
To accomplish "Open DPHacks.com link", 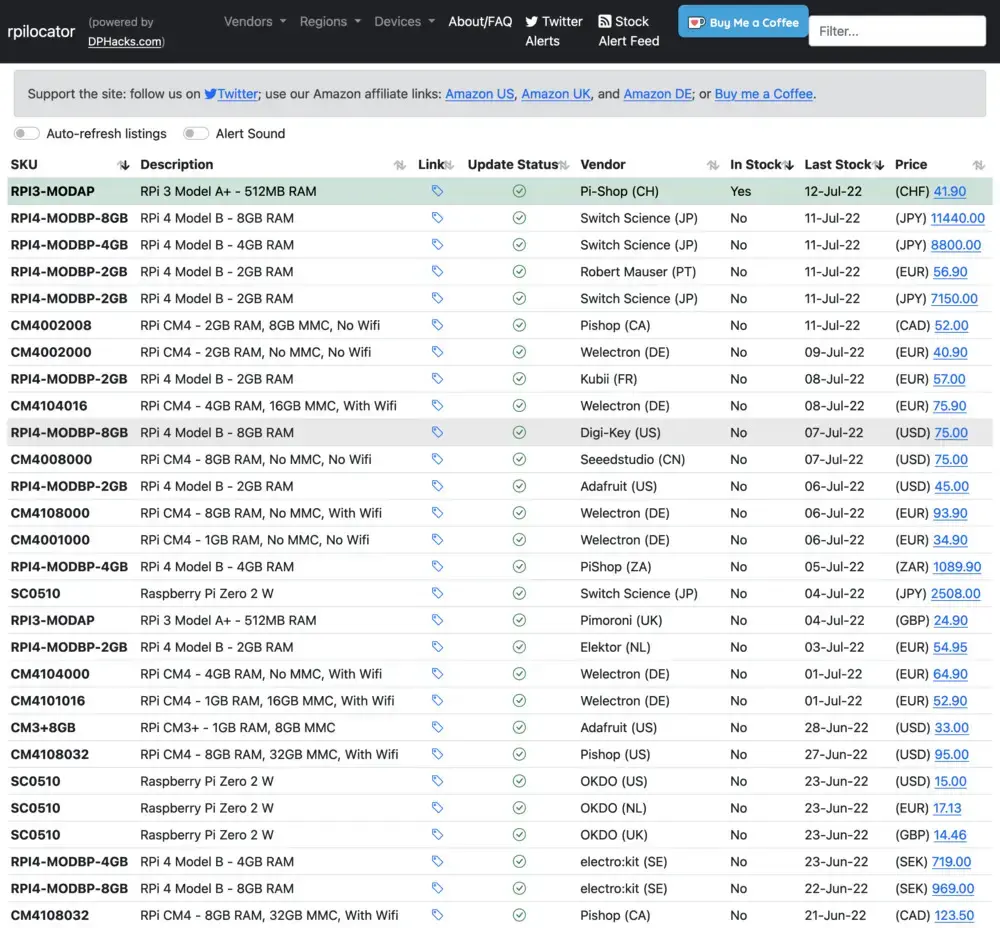I will pos(125,41).
